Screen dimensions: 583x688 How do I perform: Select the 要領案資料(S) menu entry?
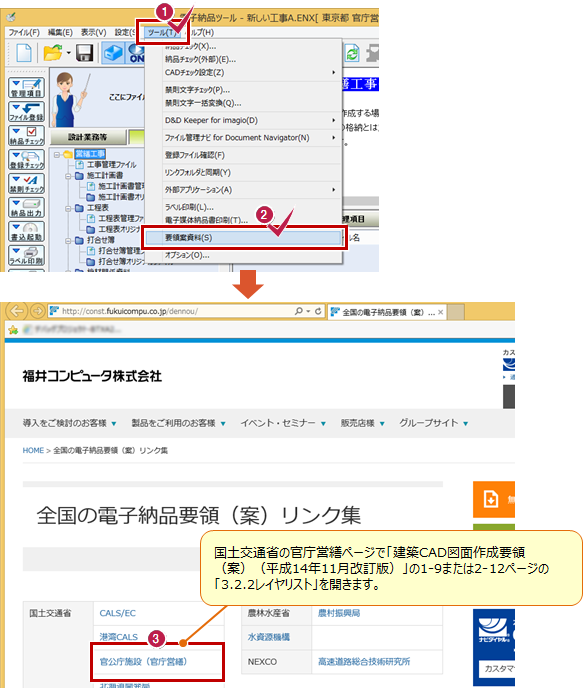pos(244,238)
